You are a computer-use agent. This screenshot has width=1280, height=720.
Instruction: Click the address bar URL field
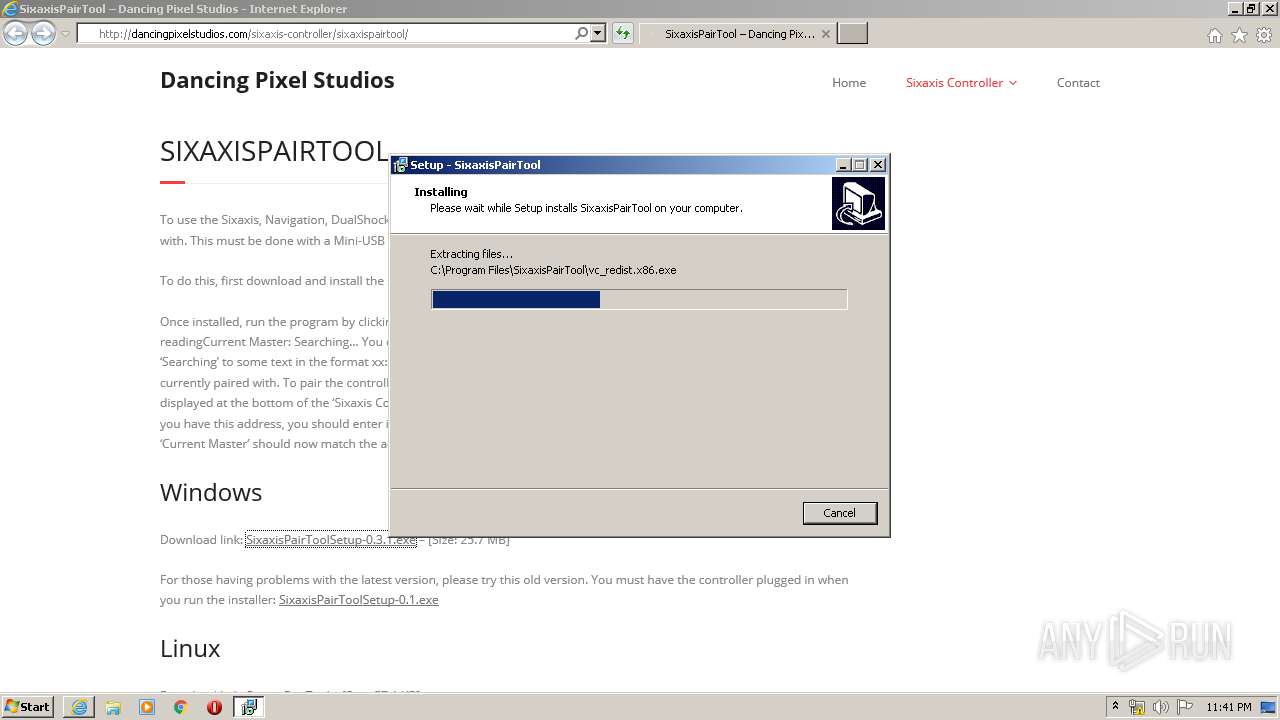[325, 33]
